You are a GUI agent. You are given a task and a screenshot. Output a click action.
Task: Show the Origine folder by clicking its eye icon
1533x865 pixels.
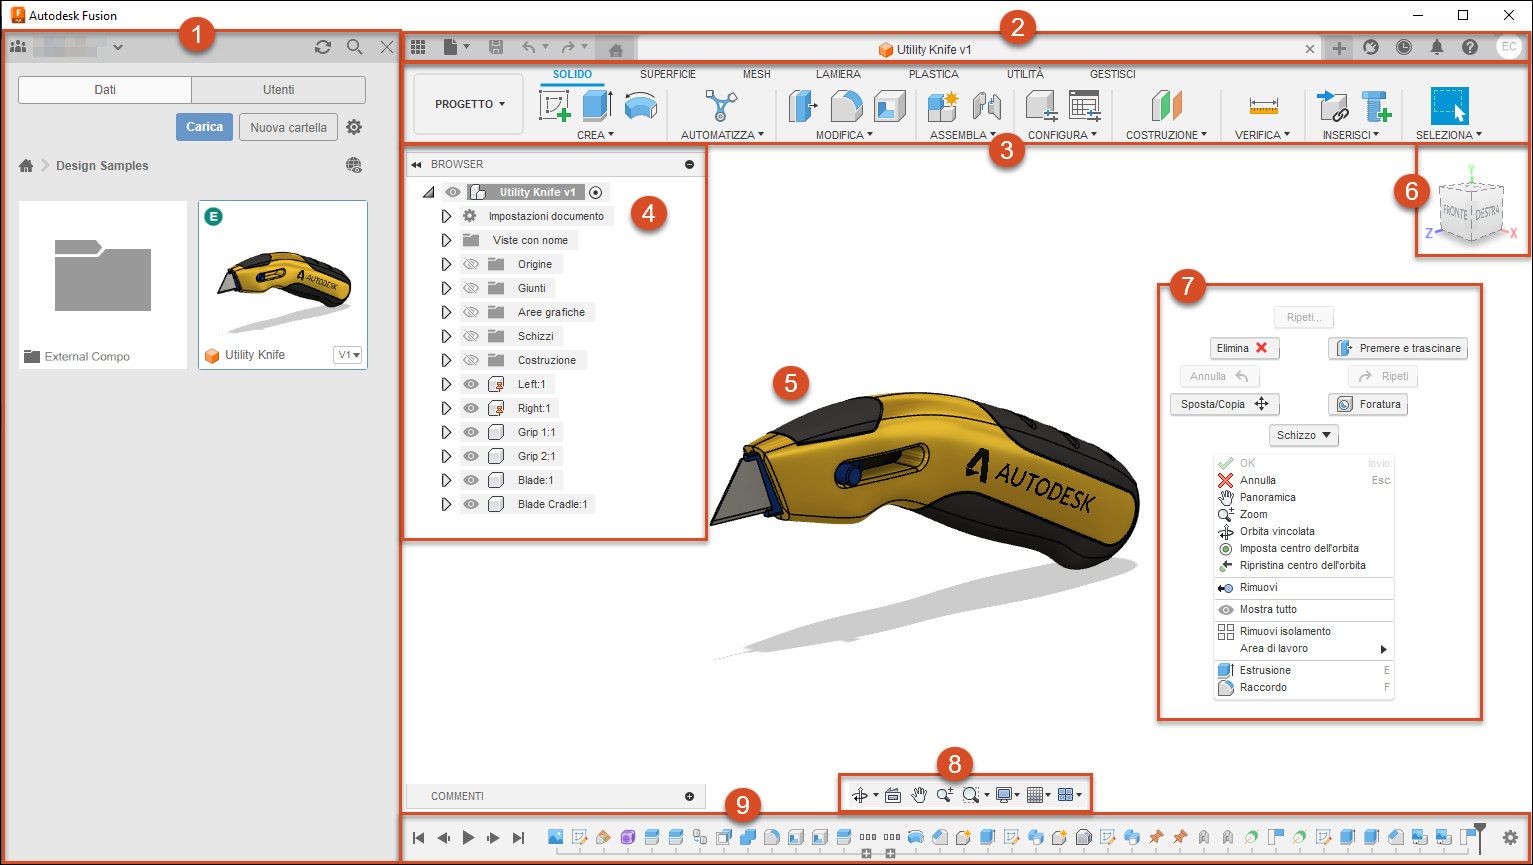(x=470, y=264)
